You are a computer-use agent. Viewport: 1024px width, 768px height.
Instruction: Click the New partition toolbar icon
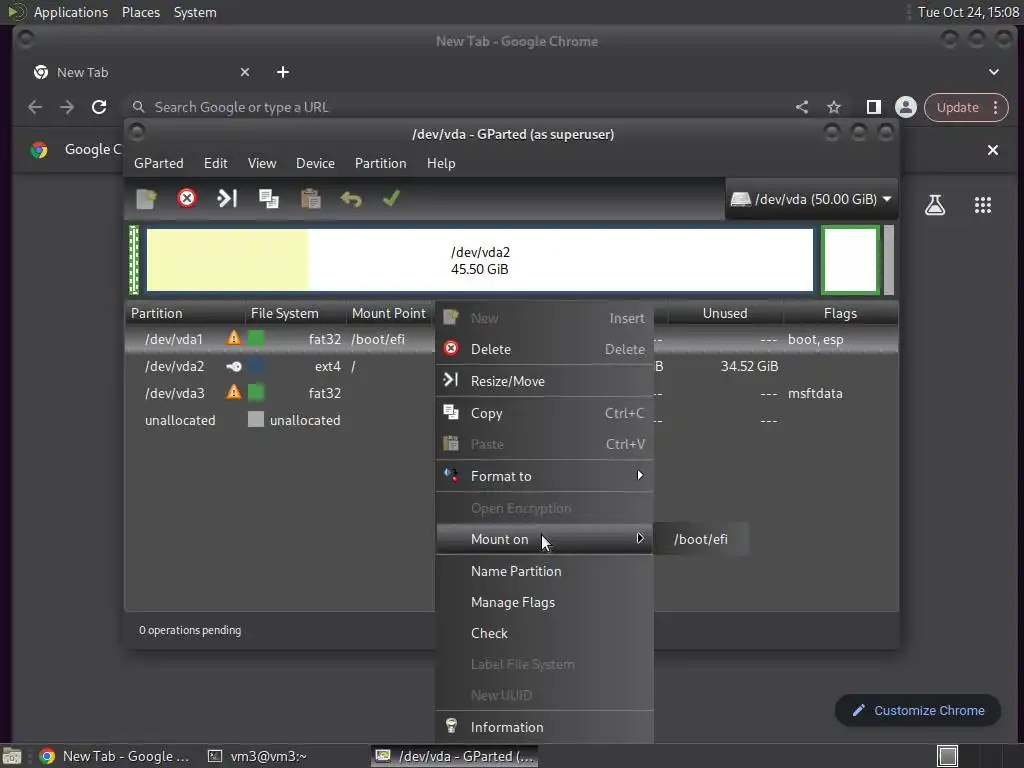click(x=146, y=199)
